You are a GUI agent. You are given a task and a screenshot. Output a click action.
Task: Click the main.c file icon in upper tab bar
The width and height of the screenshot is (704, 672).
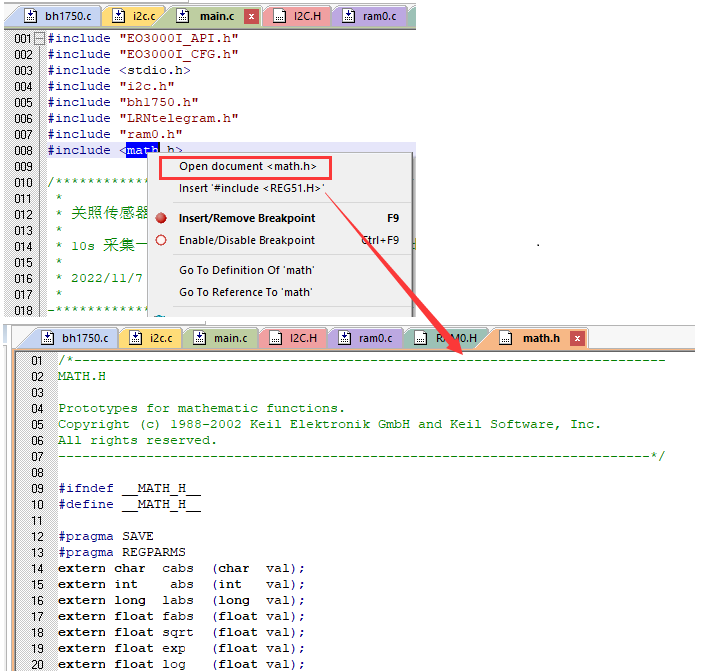[x=182, y=16]
